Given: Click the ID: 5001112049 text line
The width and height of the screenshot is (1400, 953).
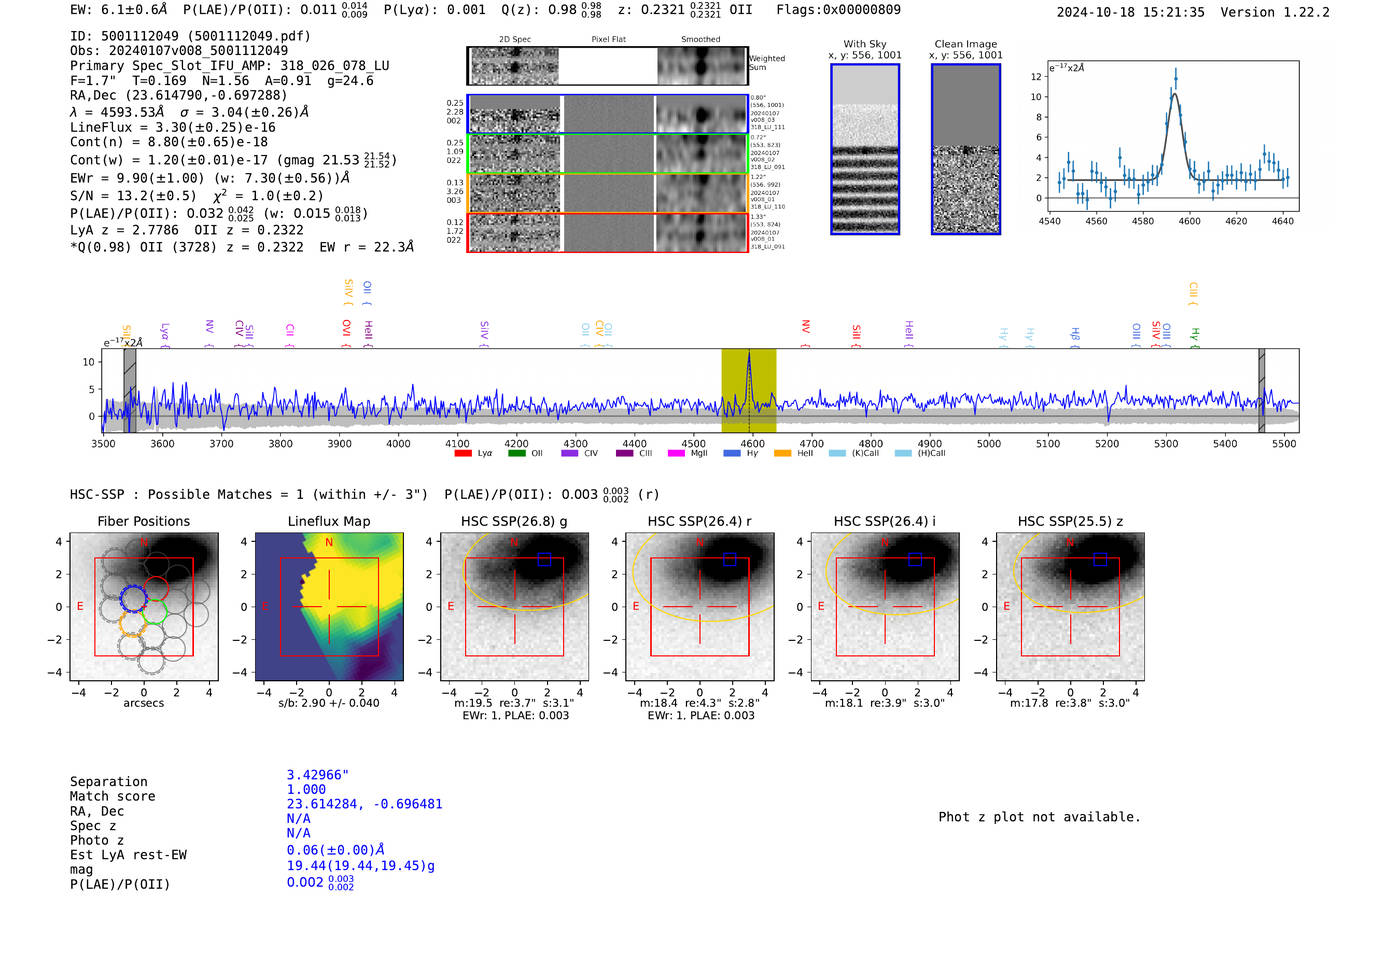Looking at the screenshot, I should coord(190,36).
